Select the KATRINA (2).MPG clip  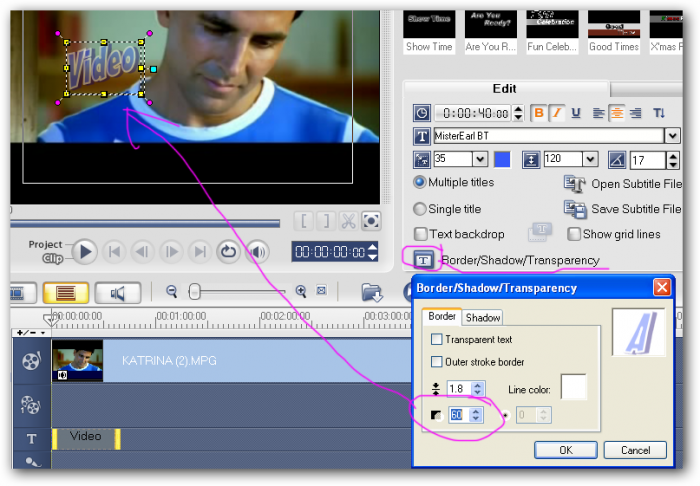coord(231,361)
